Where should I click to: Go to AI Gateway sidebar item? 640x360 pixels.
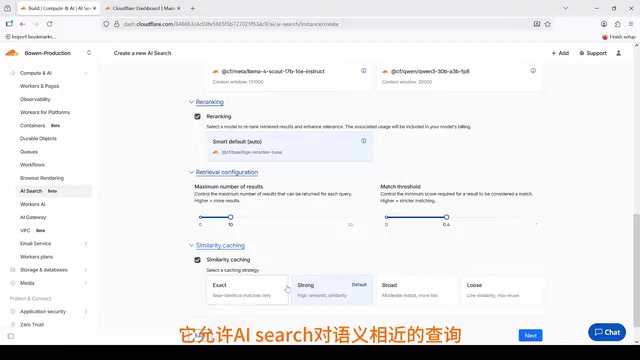(x=33, y=217)
